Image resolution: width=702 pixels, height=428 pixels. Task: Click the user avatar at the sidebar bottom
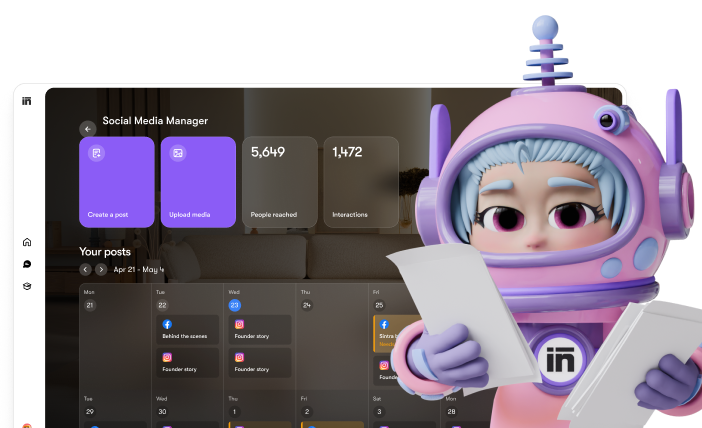coord(27,425)
